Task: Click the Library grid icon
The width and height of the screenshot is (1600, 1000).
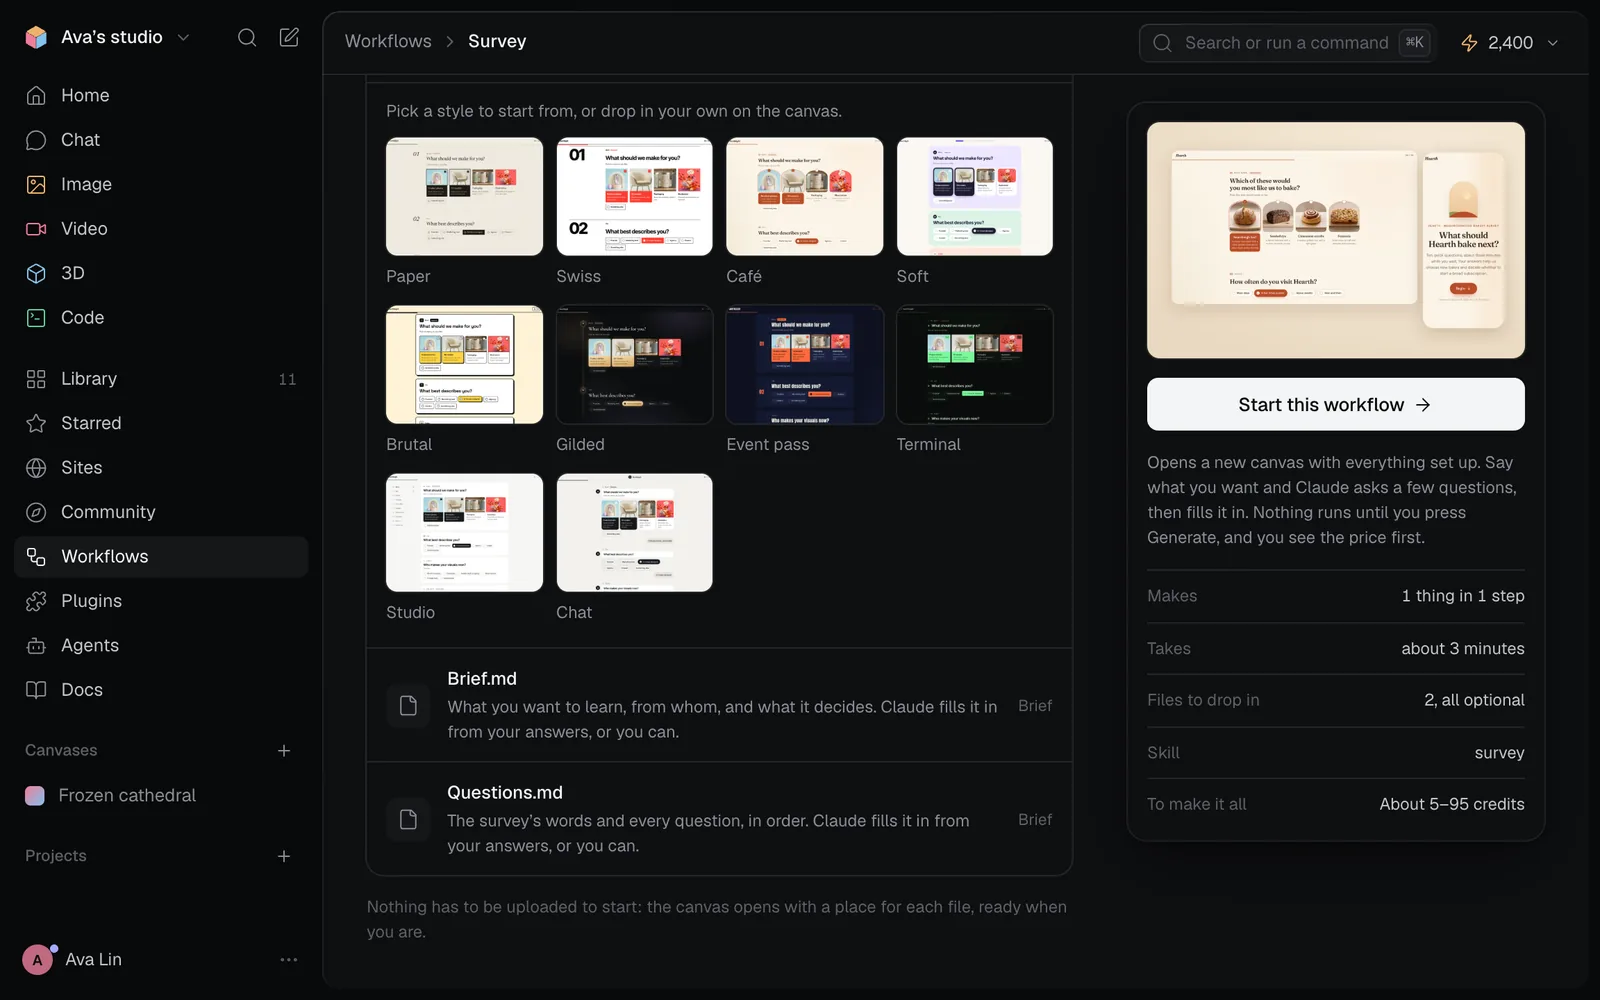Action: [x=36, y=379]
